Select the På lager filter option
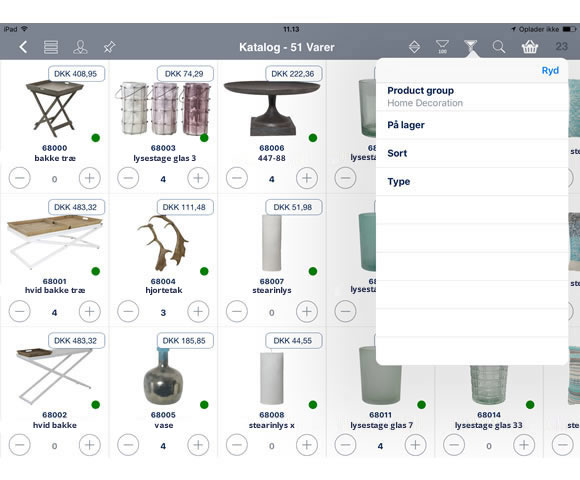The image size is (580, 480). [472, 125]
